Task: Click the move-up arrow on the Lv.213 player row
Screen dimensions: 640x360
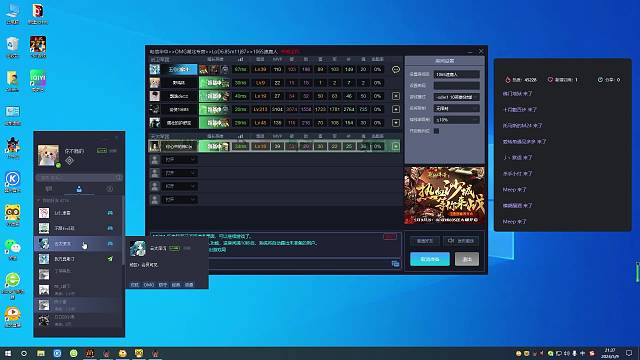Action: click(x=396, y=109)
